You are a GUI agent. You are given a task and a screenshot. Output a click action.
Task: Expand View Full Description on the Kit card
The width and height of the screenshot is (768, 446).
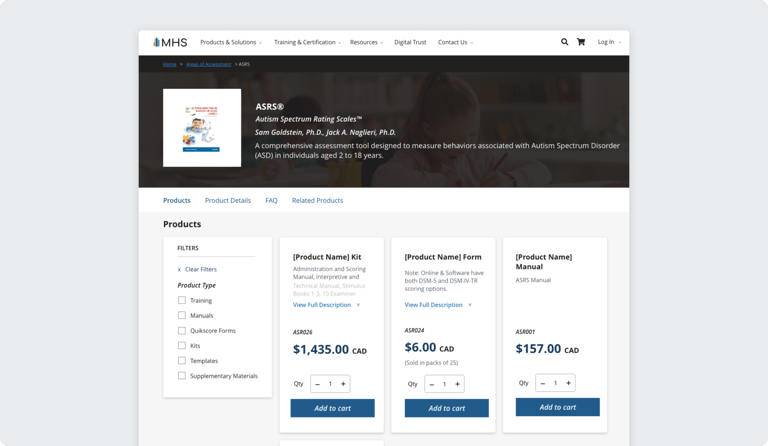(326, 305)
